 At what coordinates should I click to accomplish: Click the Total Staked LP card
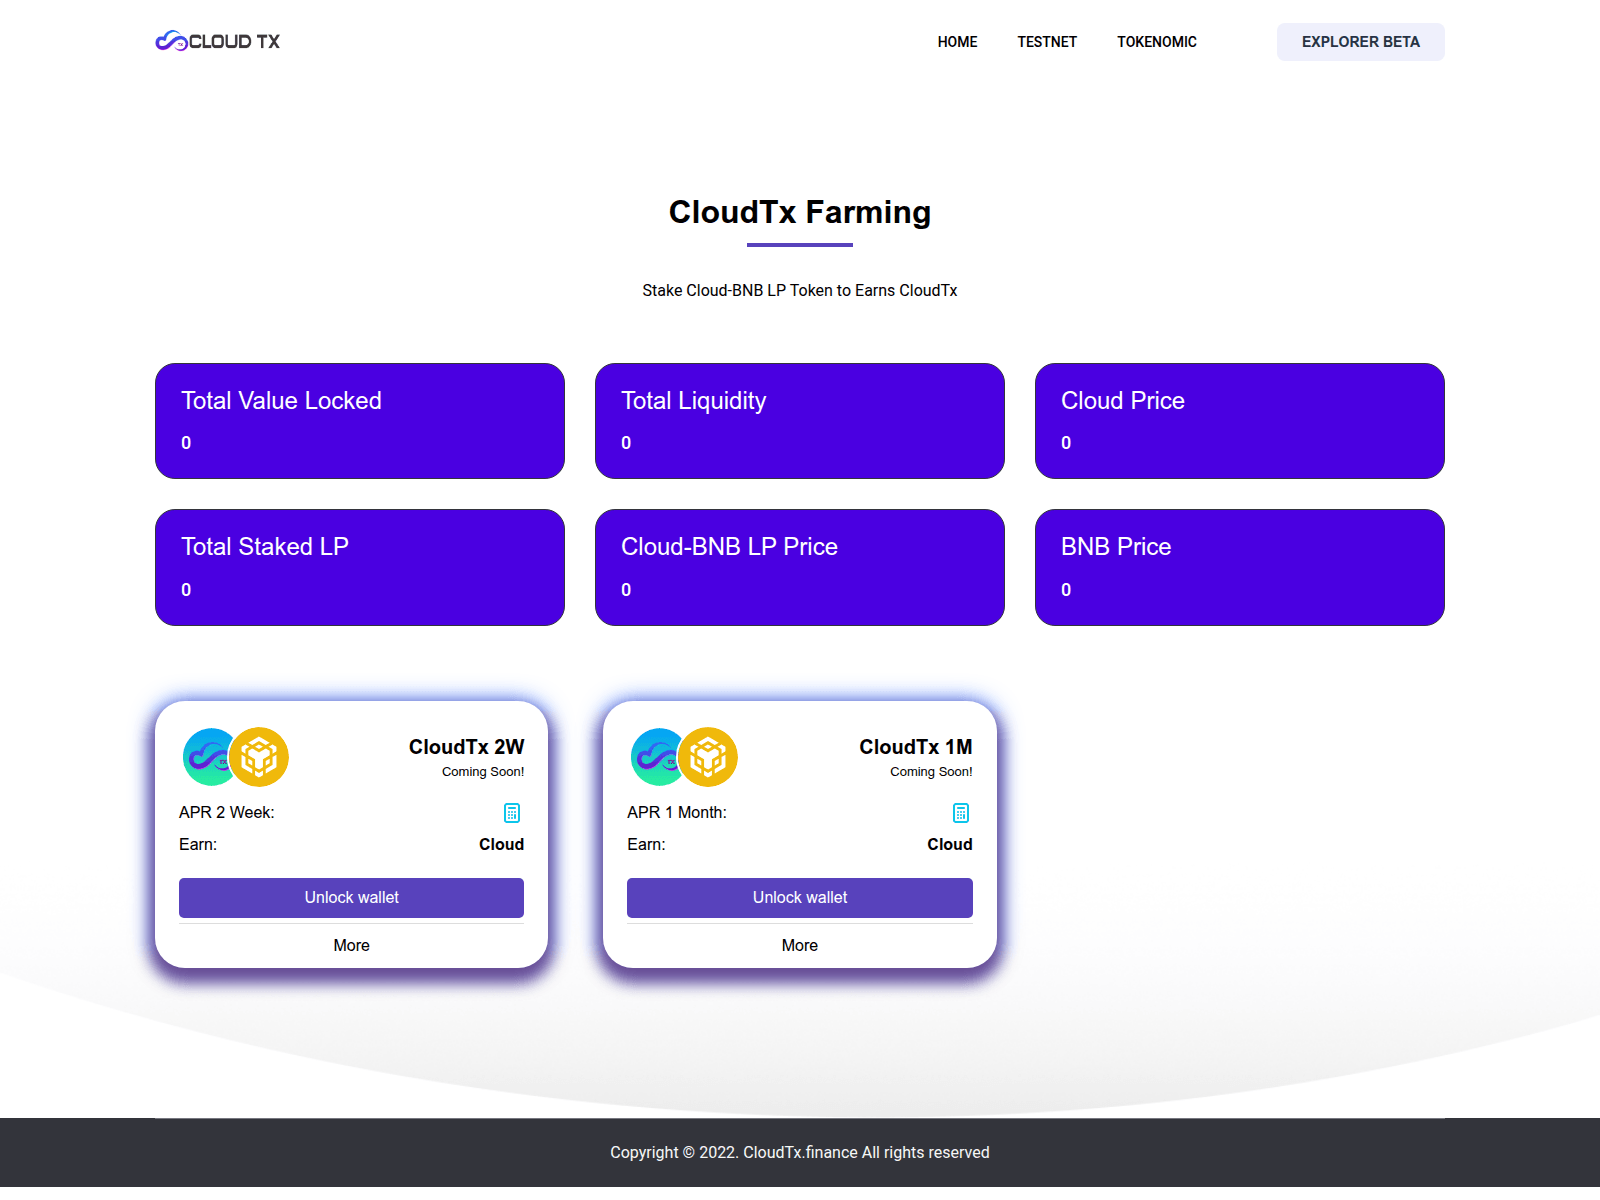pos(359,567)
